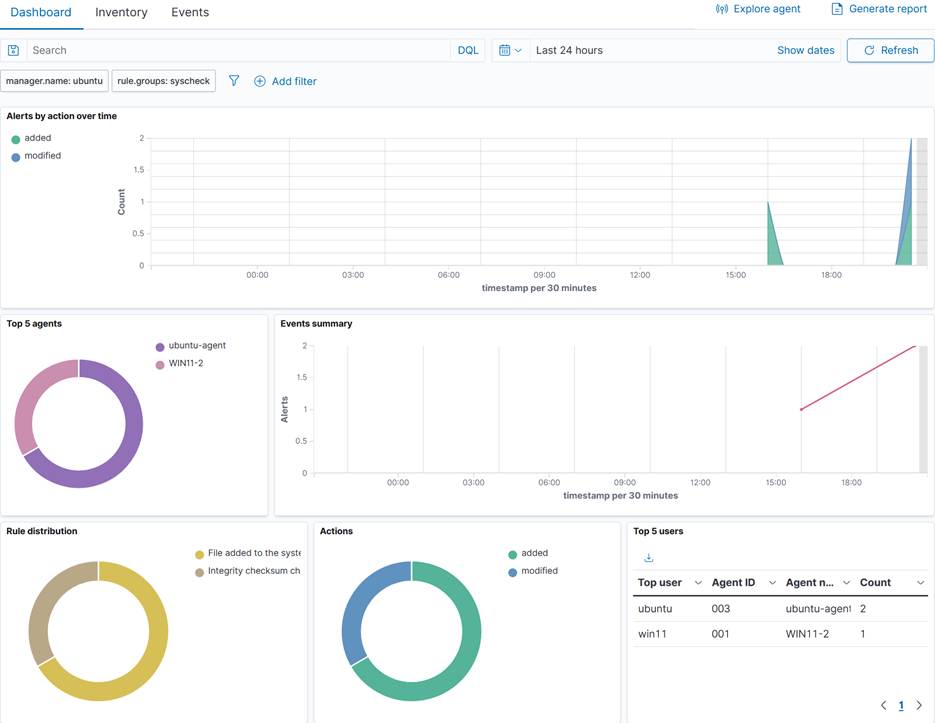Click the plus icon next to Add filter
The width and height of the screenshot is (935, 723).
coord(260,81)
